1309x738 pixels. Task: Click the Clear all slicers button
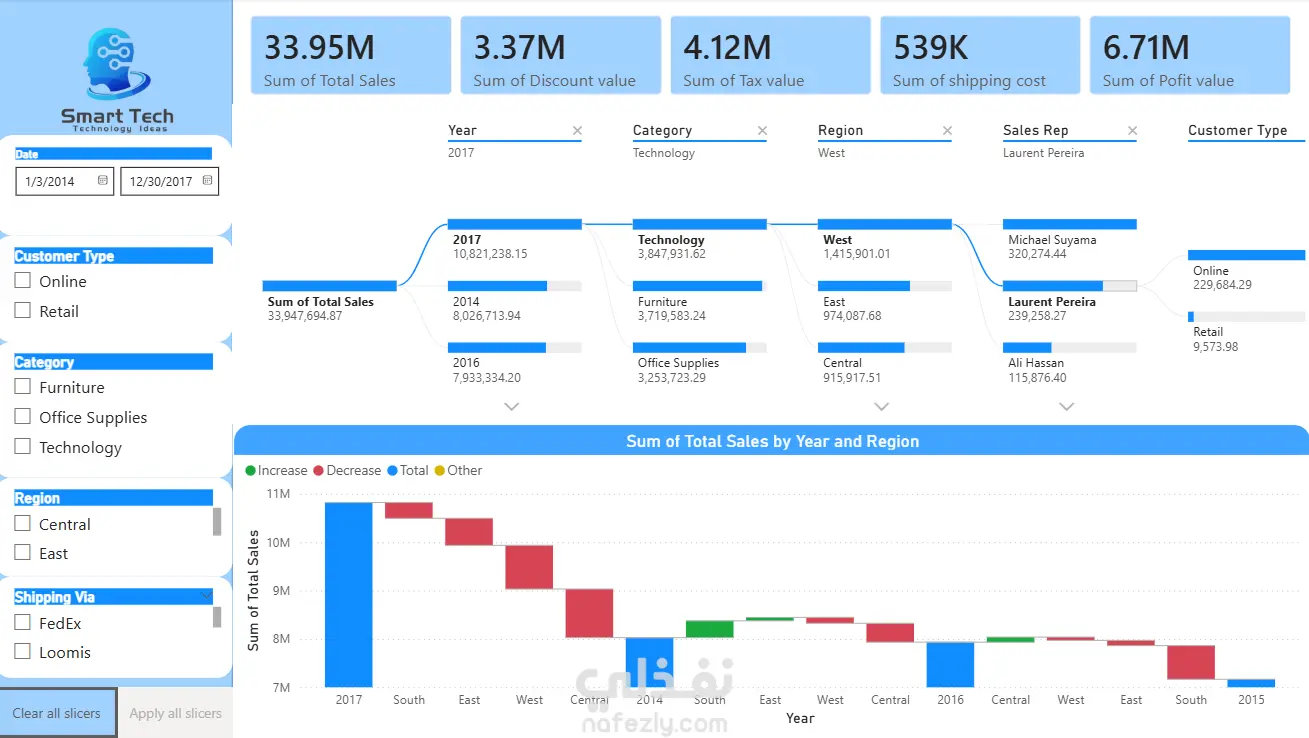57,713
